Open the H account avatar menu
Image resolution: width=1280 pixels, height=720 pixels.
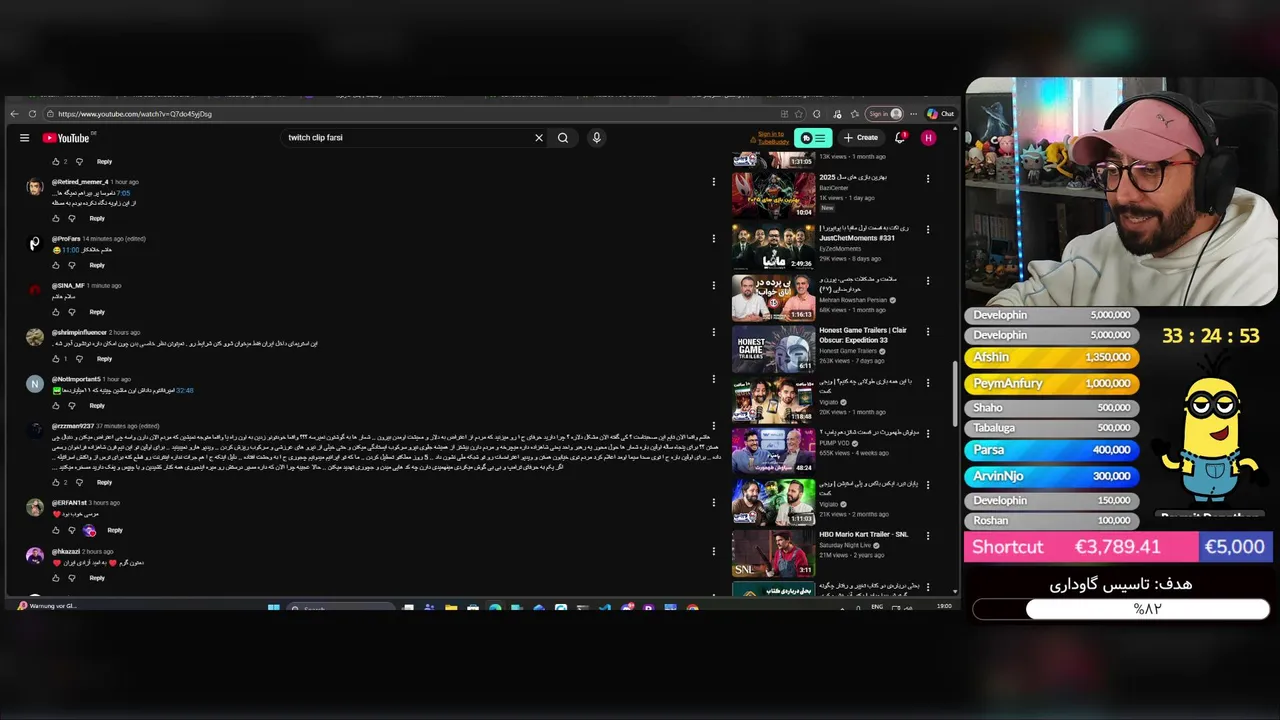928,138
